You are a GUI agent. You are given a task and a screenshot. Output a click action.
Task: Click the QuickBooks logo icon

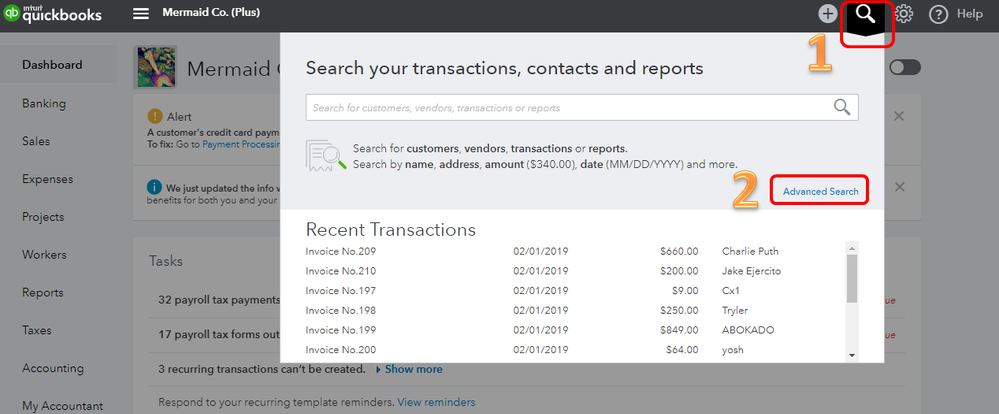click(x=11, y=13)
